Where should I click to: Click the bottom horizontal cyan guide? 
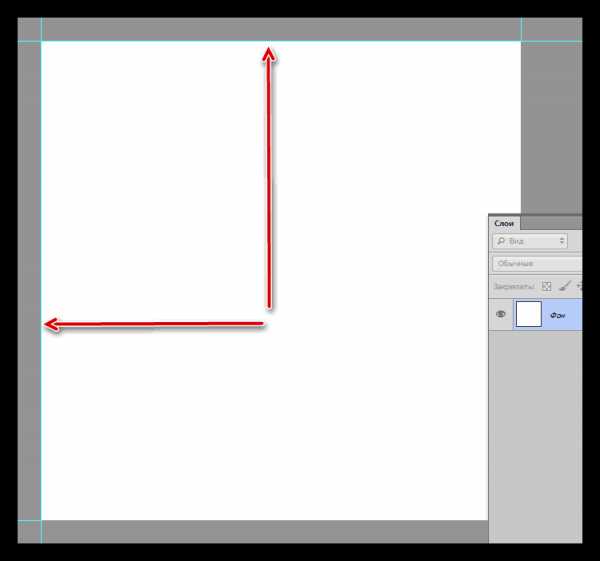click(x=29, y=520)
